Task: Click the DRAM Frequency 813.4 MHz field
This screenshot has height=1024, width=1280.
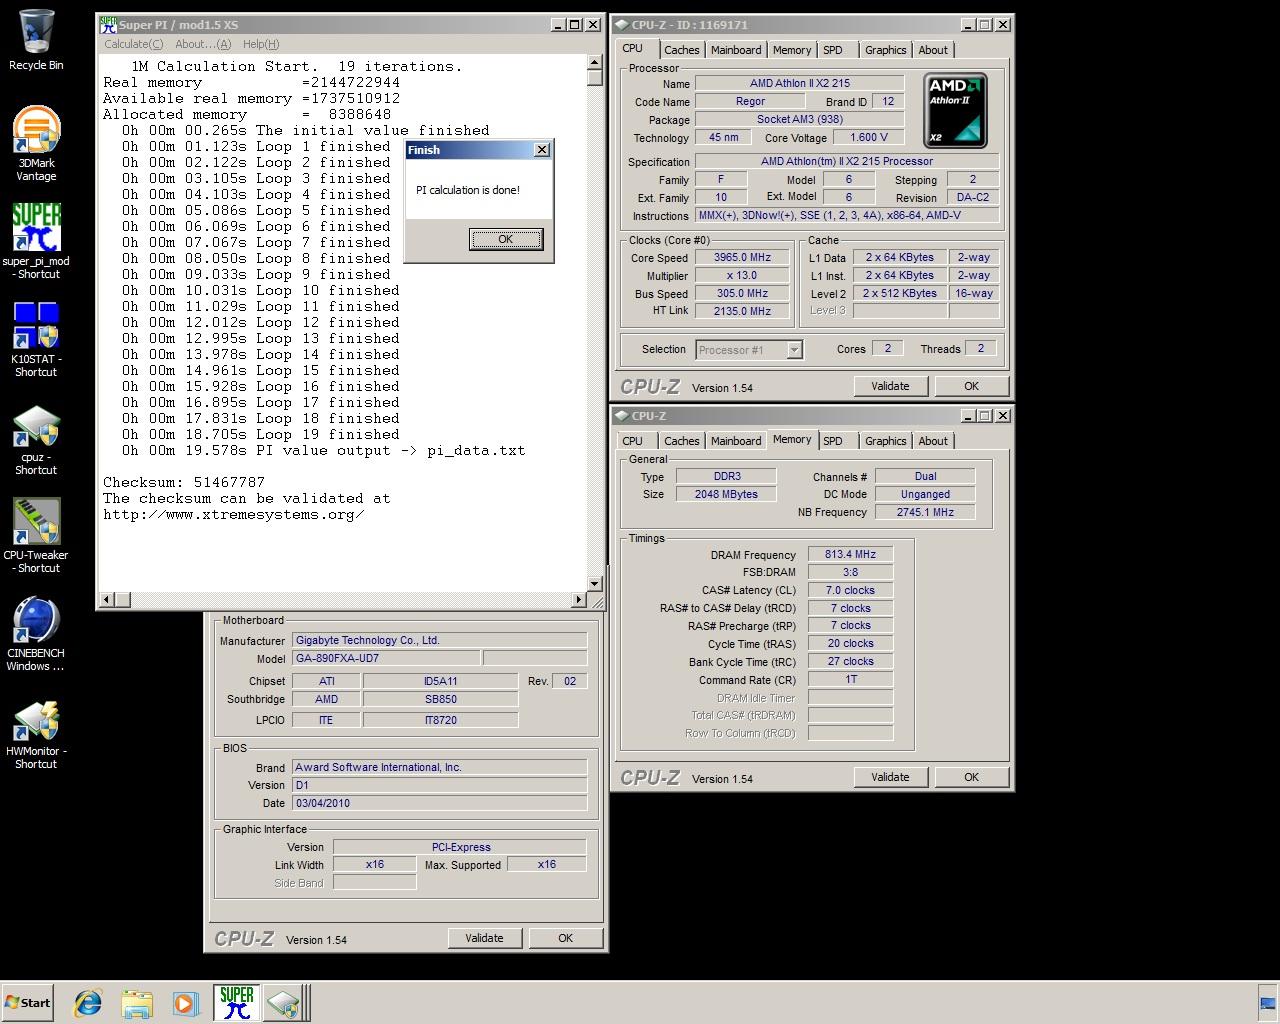Action: (850, 554)
